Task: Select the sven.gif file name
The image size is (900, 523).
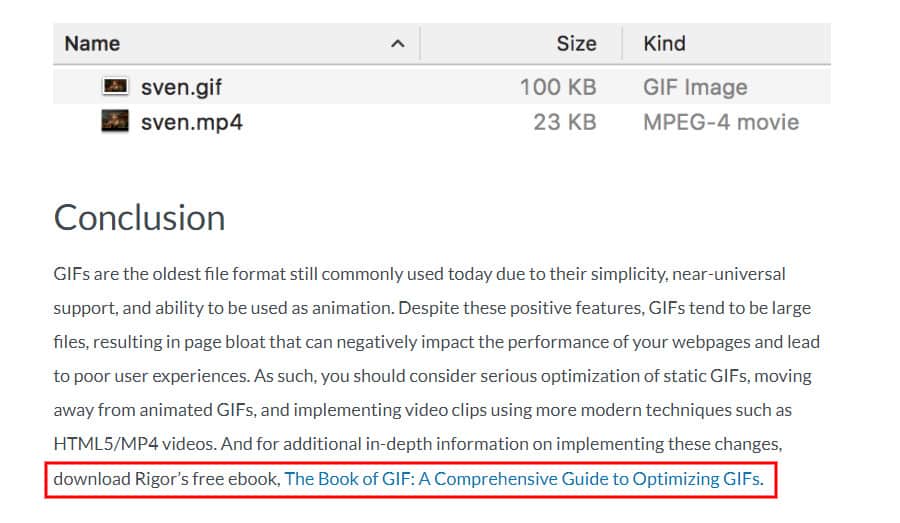Action: coord(181,87)
